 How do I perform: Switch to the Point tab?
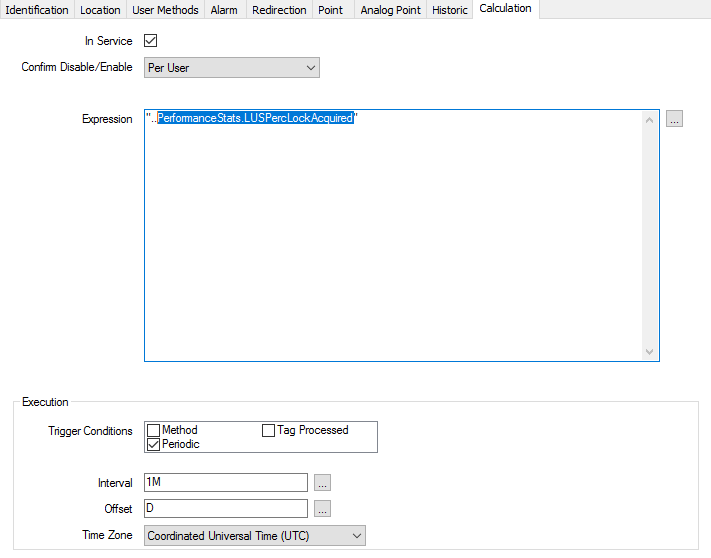tap(331, 10)
